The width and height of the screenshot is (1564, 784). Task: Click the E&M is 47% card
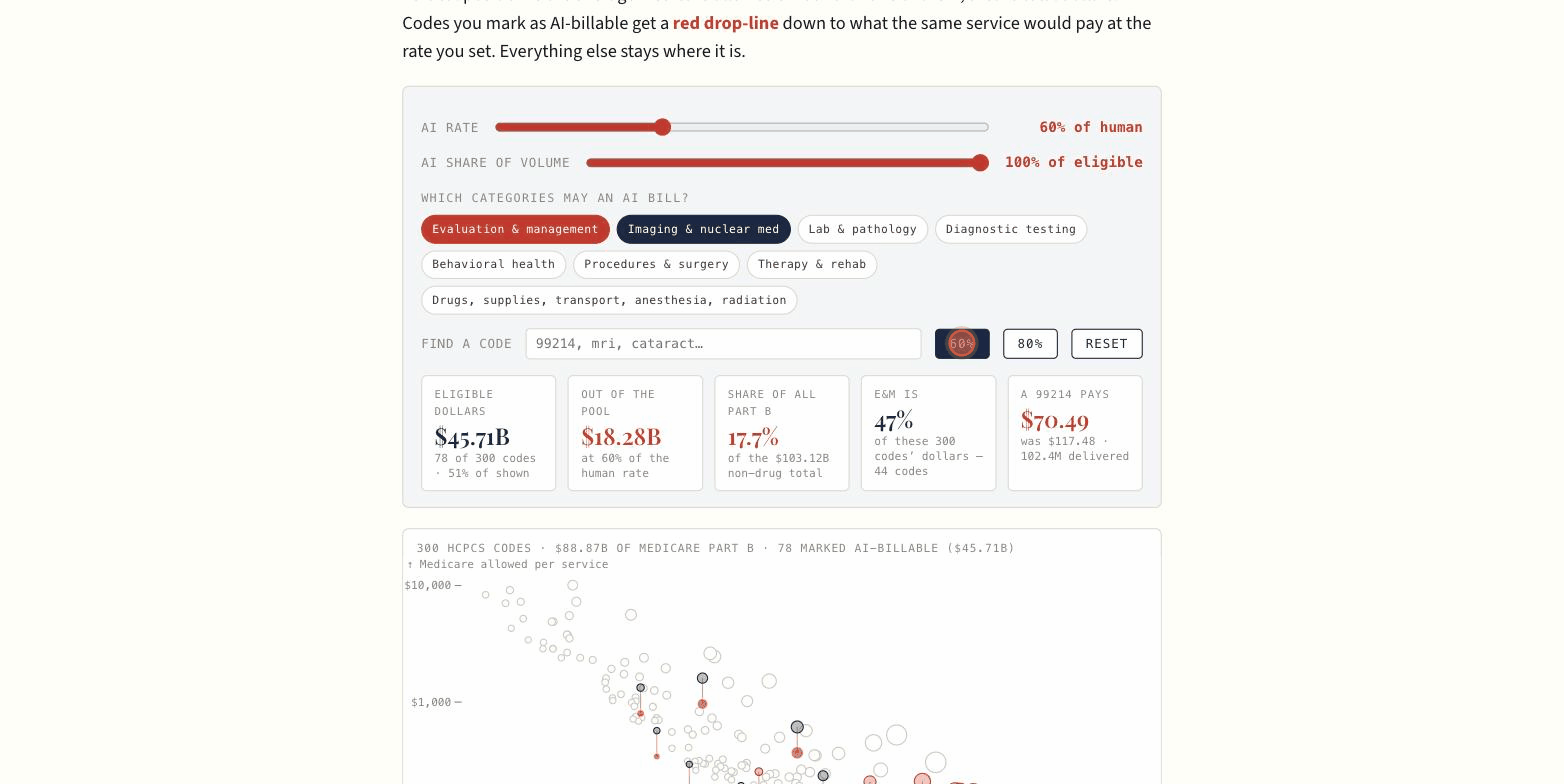(928, 433)
